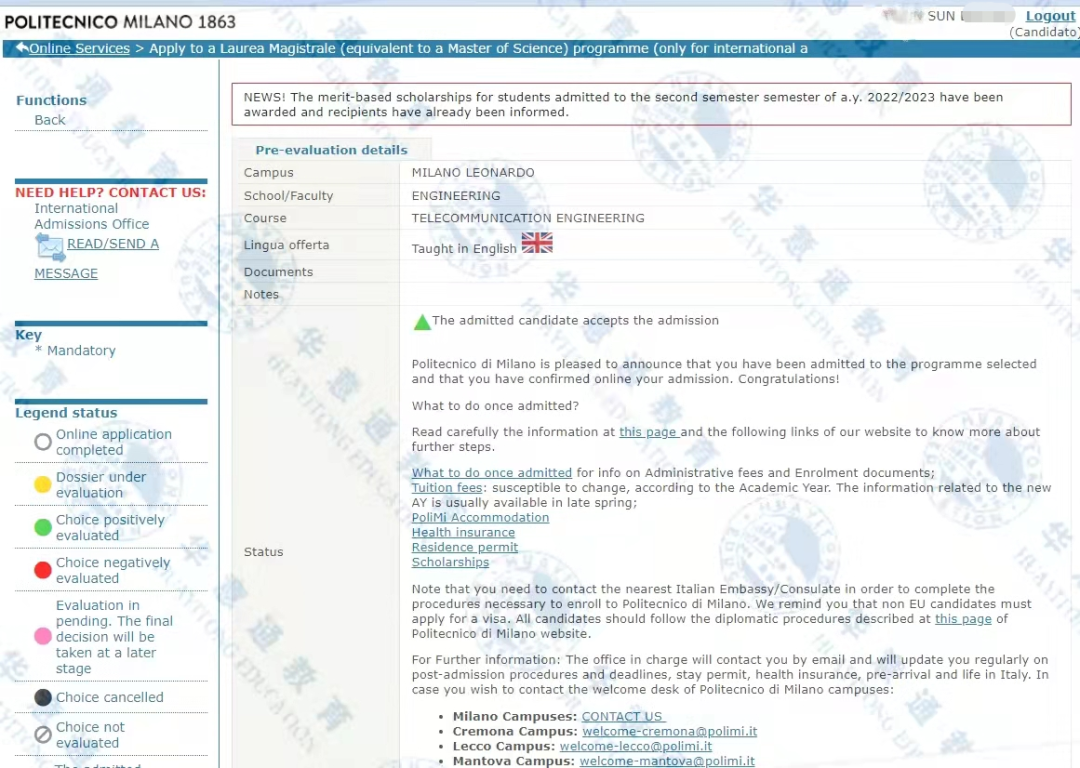Click the Status row label
Image resolution: width=1080 pixels, height=768 pixels.
point(263,552)
